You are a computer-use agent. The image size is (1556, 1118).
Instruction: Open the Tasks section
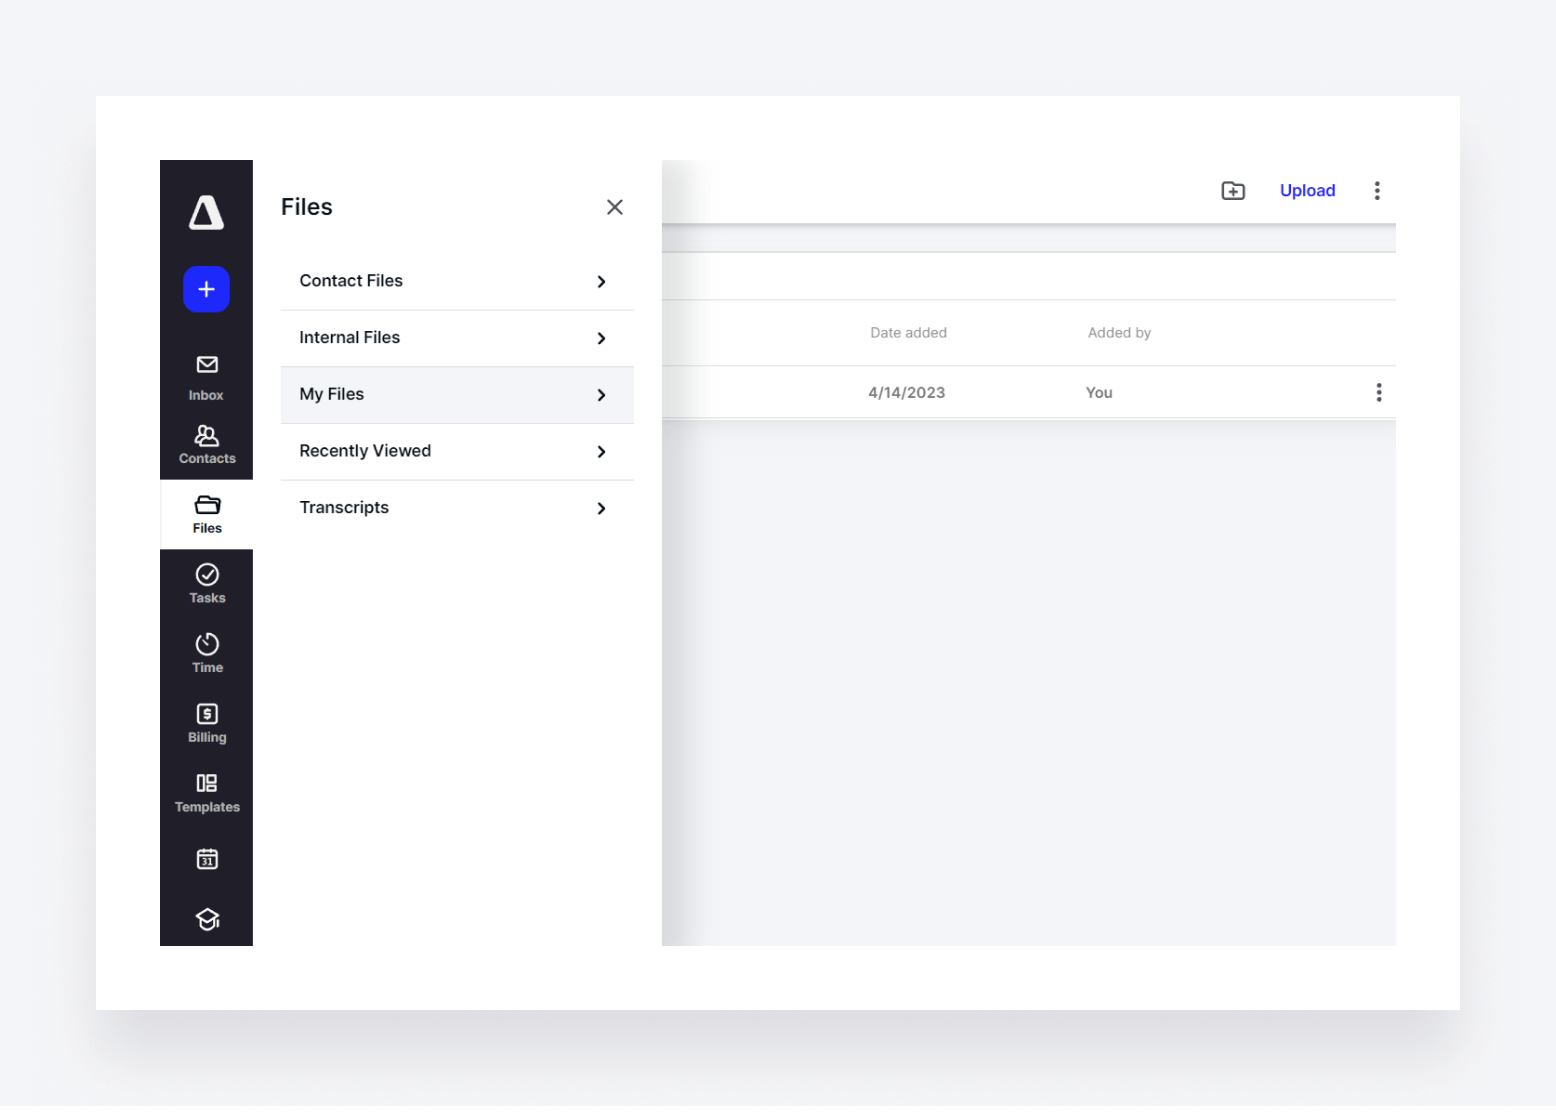pyautogui.click(x=206, y=584)
